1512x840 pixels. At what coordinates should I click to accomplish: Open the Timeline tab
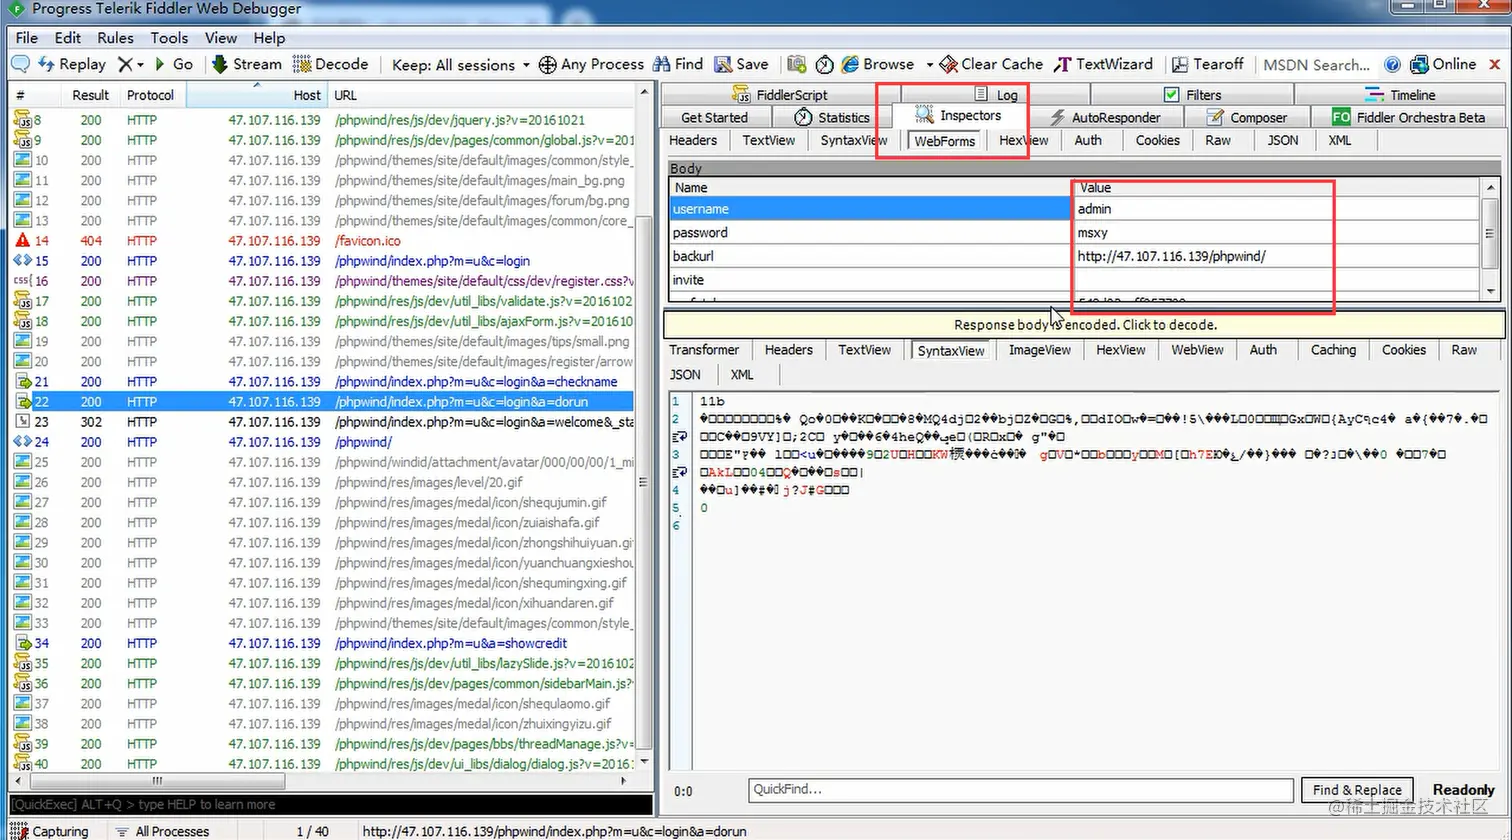[1399, 95]
